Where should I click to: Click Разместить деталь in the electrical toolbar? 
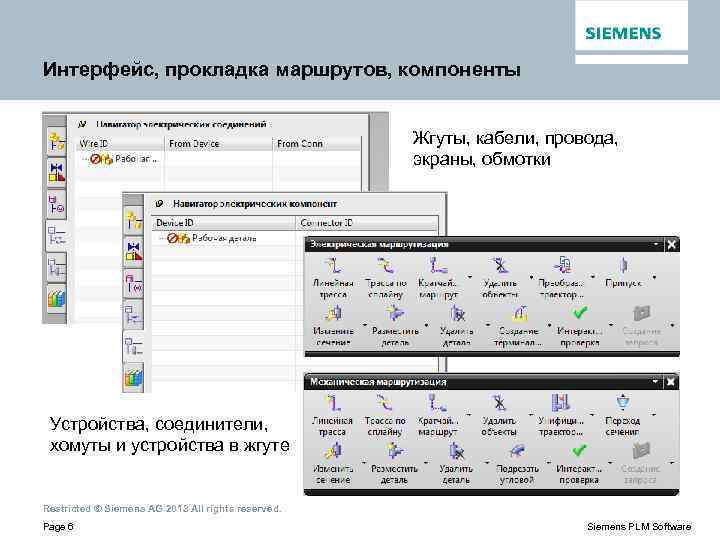(395, 326)
